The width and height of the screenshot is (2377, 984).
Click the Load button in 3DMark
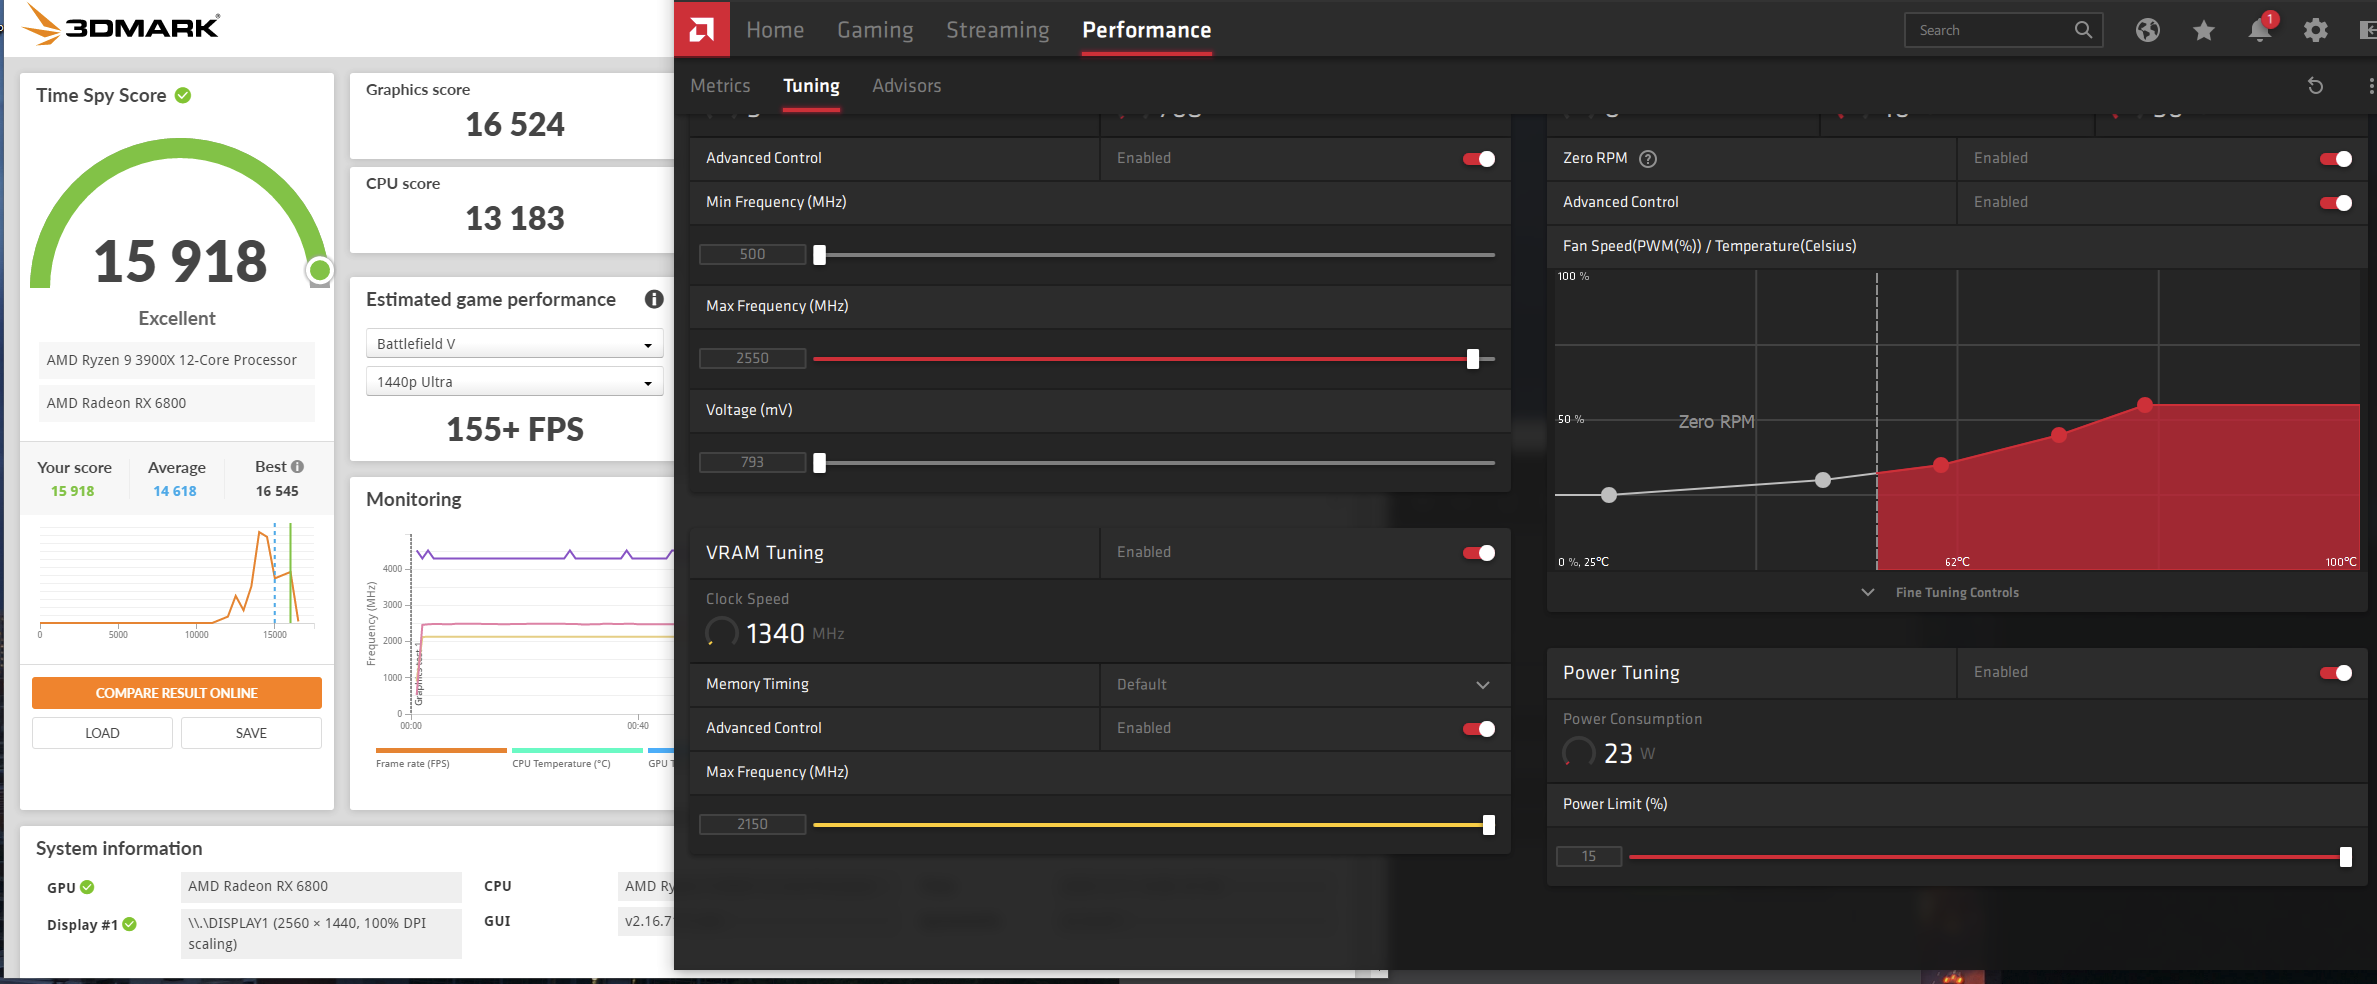point(102,733)
